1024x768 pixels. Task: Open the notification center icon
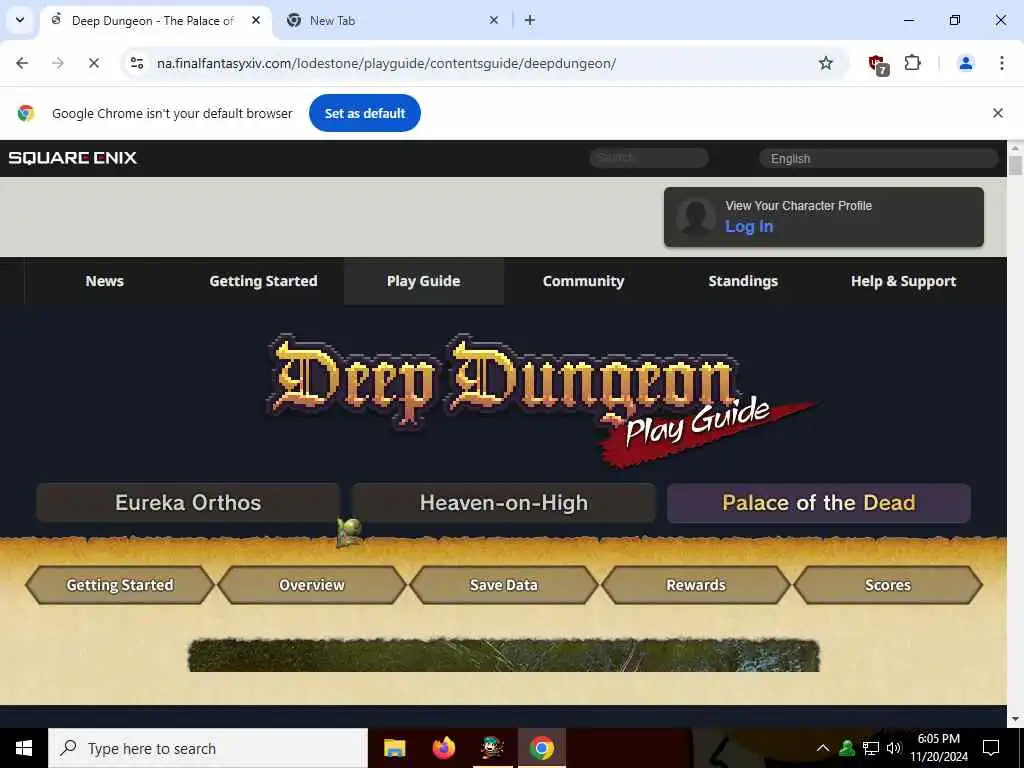(991, 748)
